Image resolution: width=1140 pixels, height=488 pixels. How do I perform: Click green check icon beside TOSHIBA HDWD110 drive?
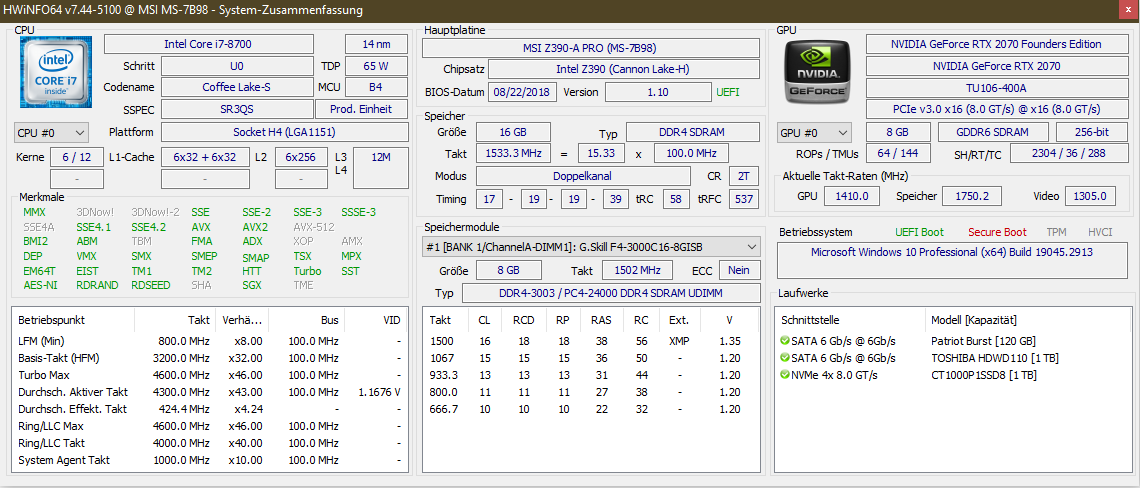click(x=784, y=358)
